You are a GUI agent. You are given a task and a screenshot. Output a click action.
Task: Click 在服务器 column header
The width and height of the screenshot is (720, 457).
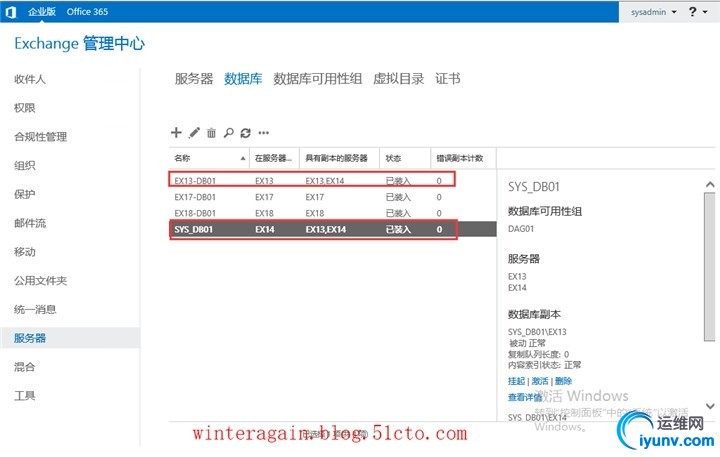coord(273,158)
